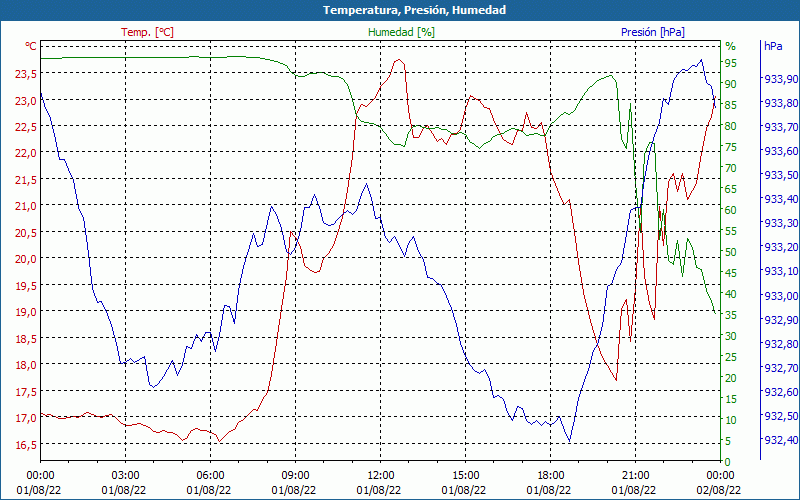Click temperature axis value '22,5'

click(x=26, y=127)
